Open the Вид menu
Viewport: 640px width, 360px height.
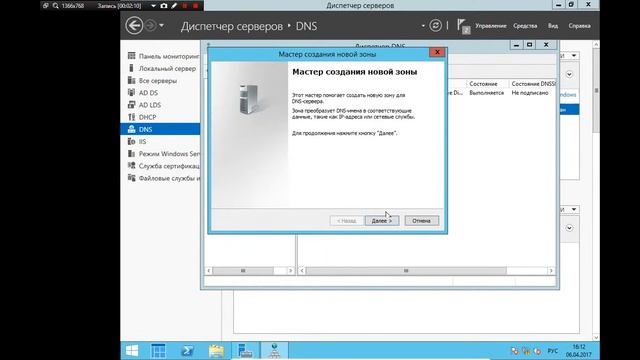coord(553,26)
